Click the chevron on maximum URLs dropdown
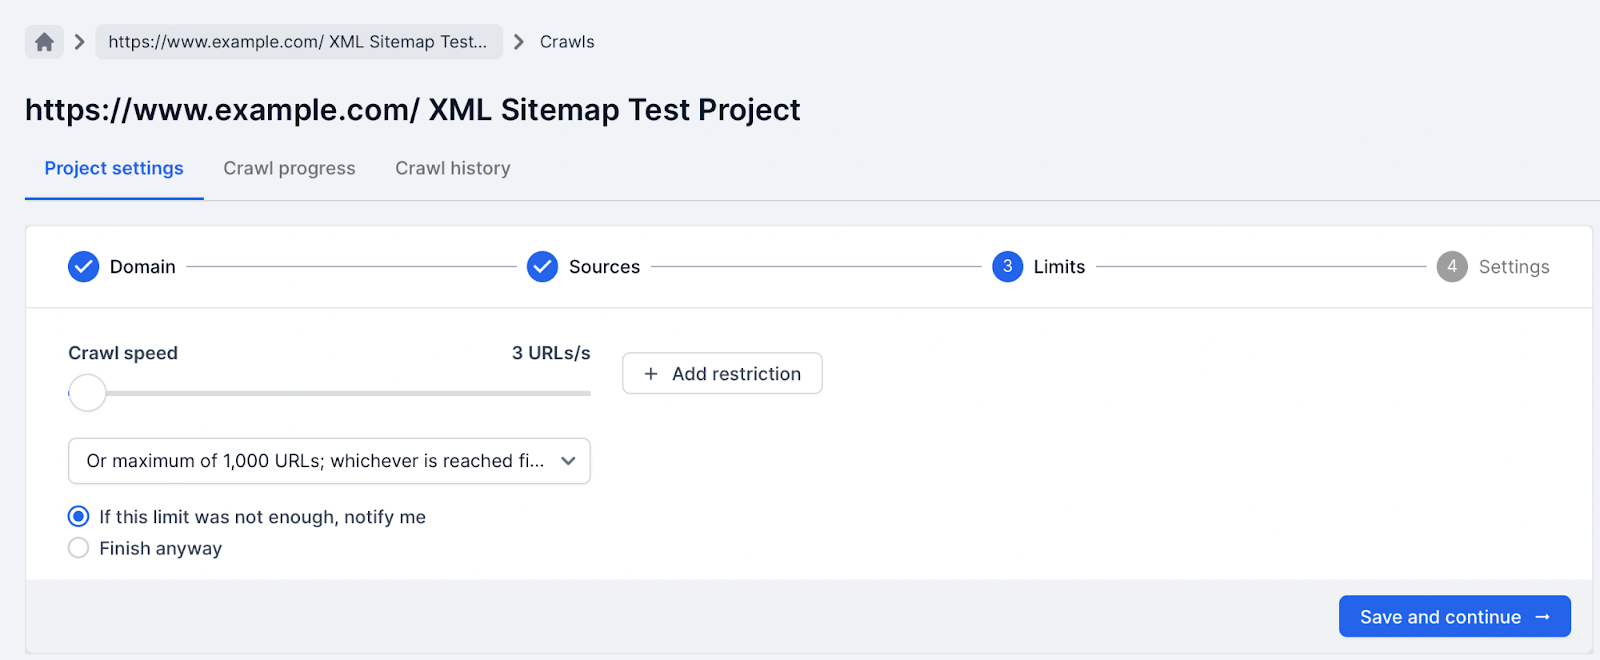This screenshot has width=1600, height=660. [x=568, y=461]
